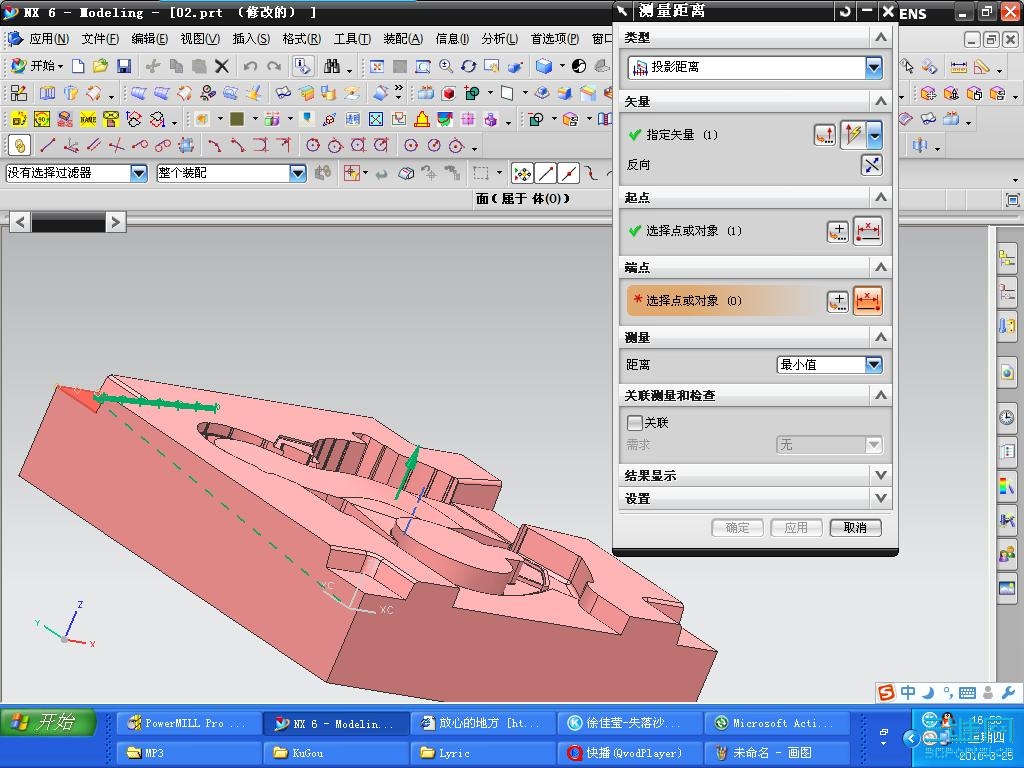This screenshot has width=1024, height=768.
Task: Click end point measure selection icon
Action: pyautogui.click(x=868, y=301)
